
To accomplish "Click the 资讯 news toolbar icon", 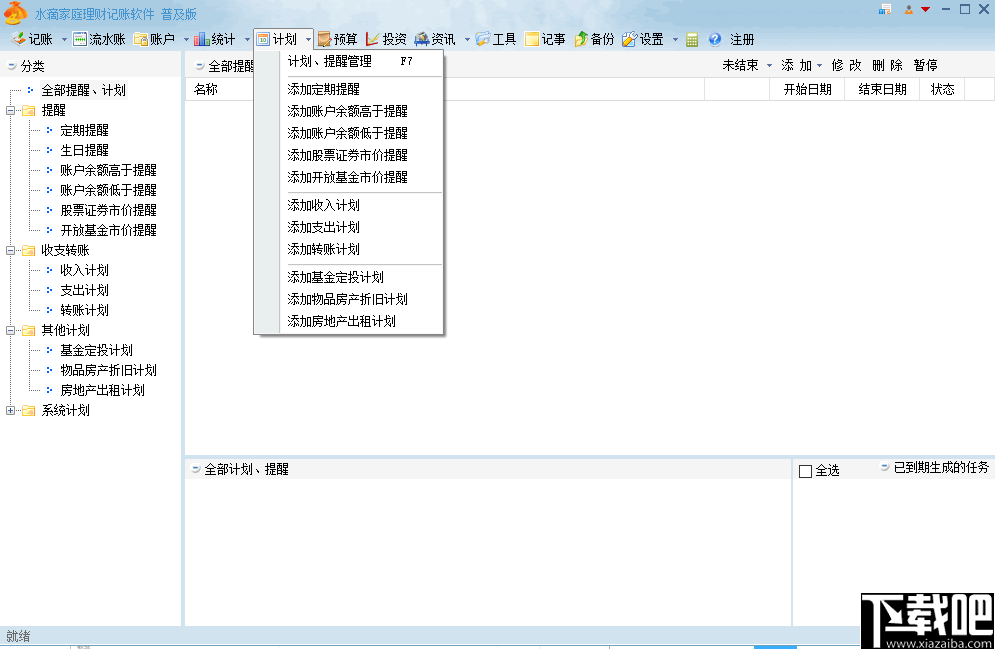I will 421,39.
